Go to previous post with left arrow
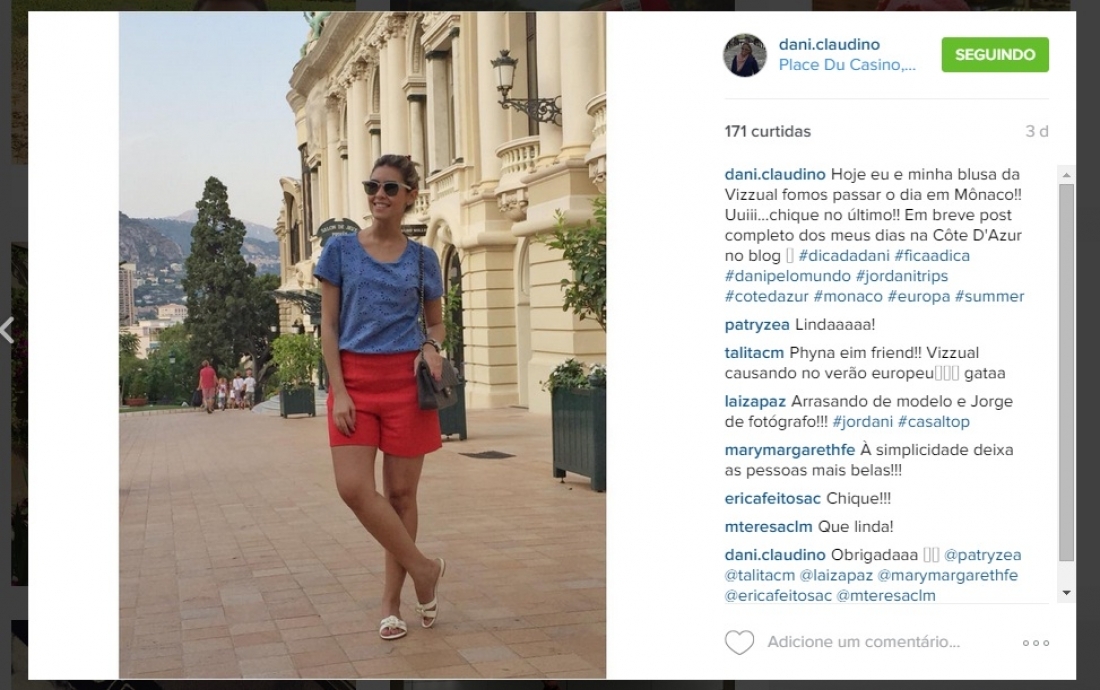Image resolution: width=1100 pixels, height=690 pixels. pyautogui.click(x=7, y=330)
